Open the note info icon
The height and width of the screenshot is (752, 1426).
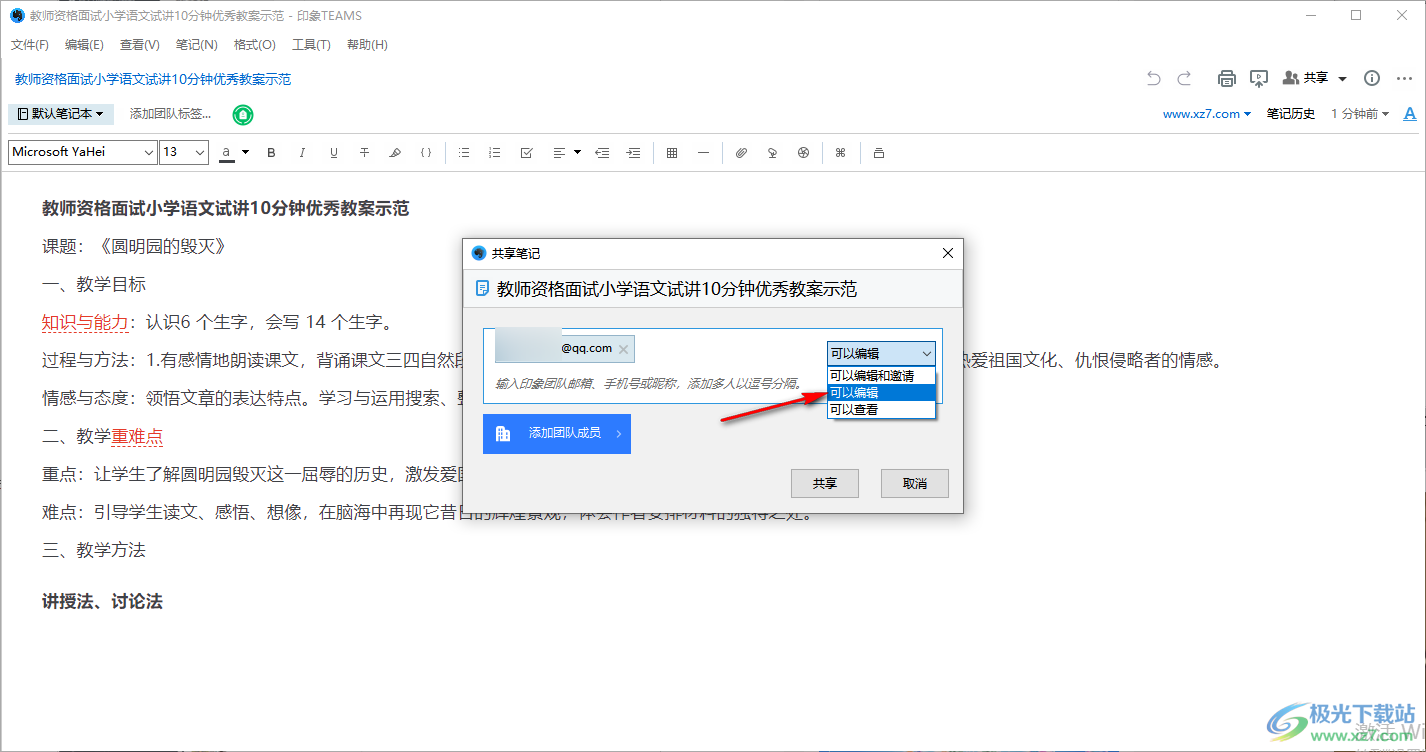tap(1372, 78)
